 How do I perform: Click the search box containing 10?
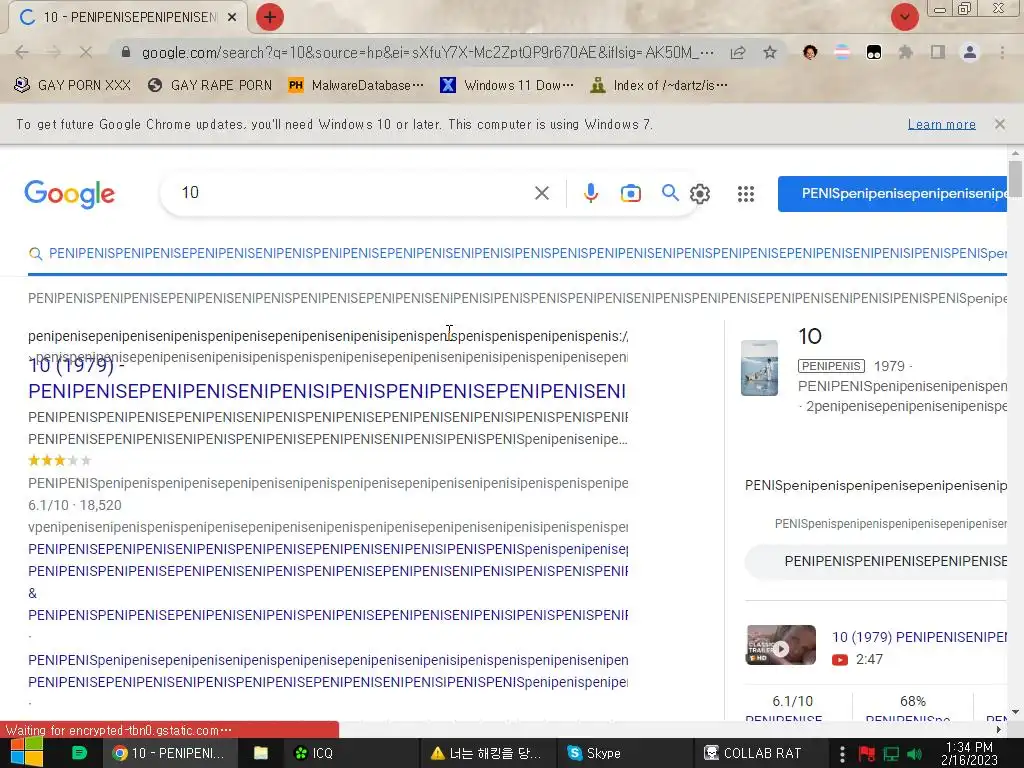click(x=353, y=193)
